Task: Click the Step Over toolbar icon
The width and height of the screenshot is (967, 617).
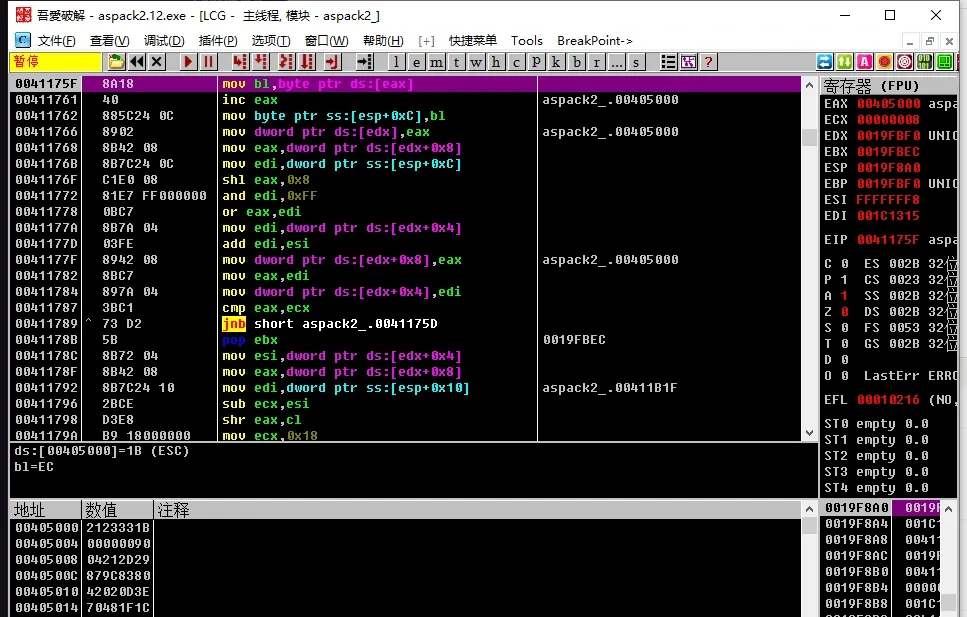Action: 261,62
